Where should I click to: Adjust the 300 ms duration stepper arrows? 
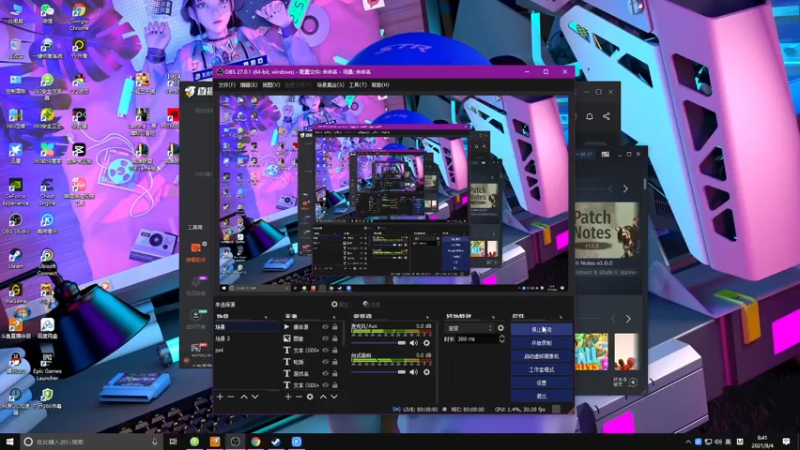(x=502, y=339)
